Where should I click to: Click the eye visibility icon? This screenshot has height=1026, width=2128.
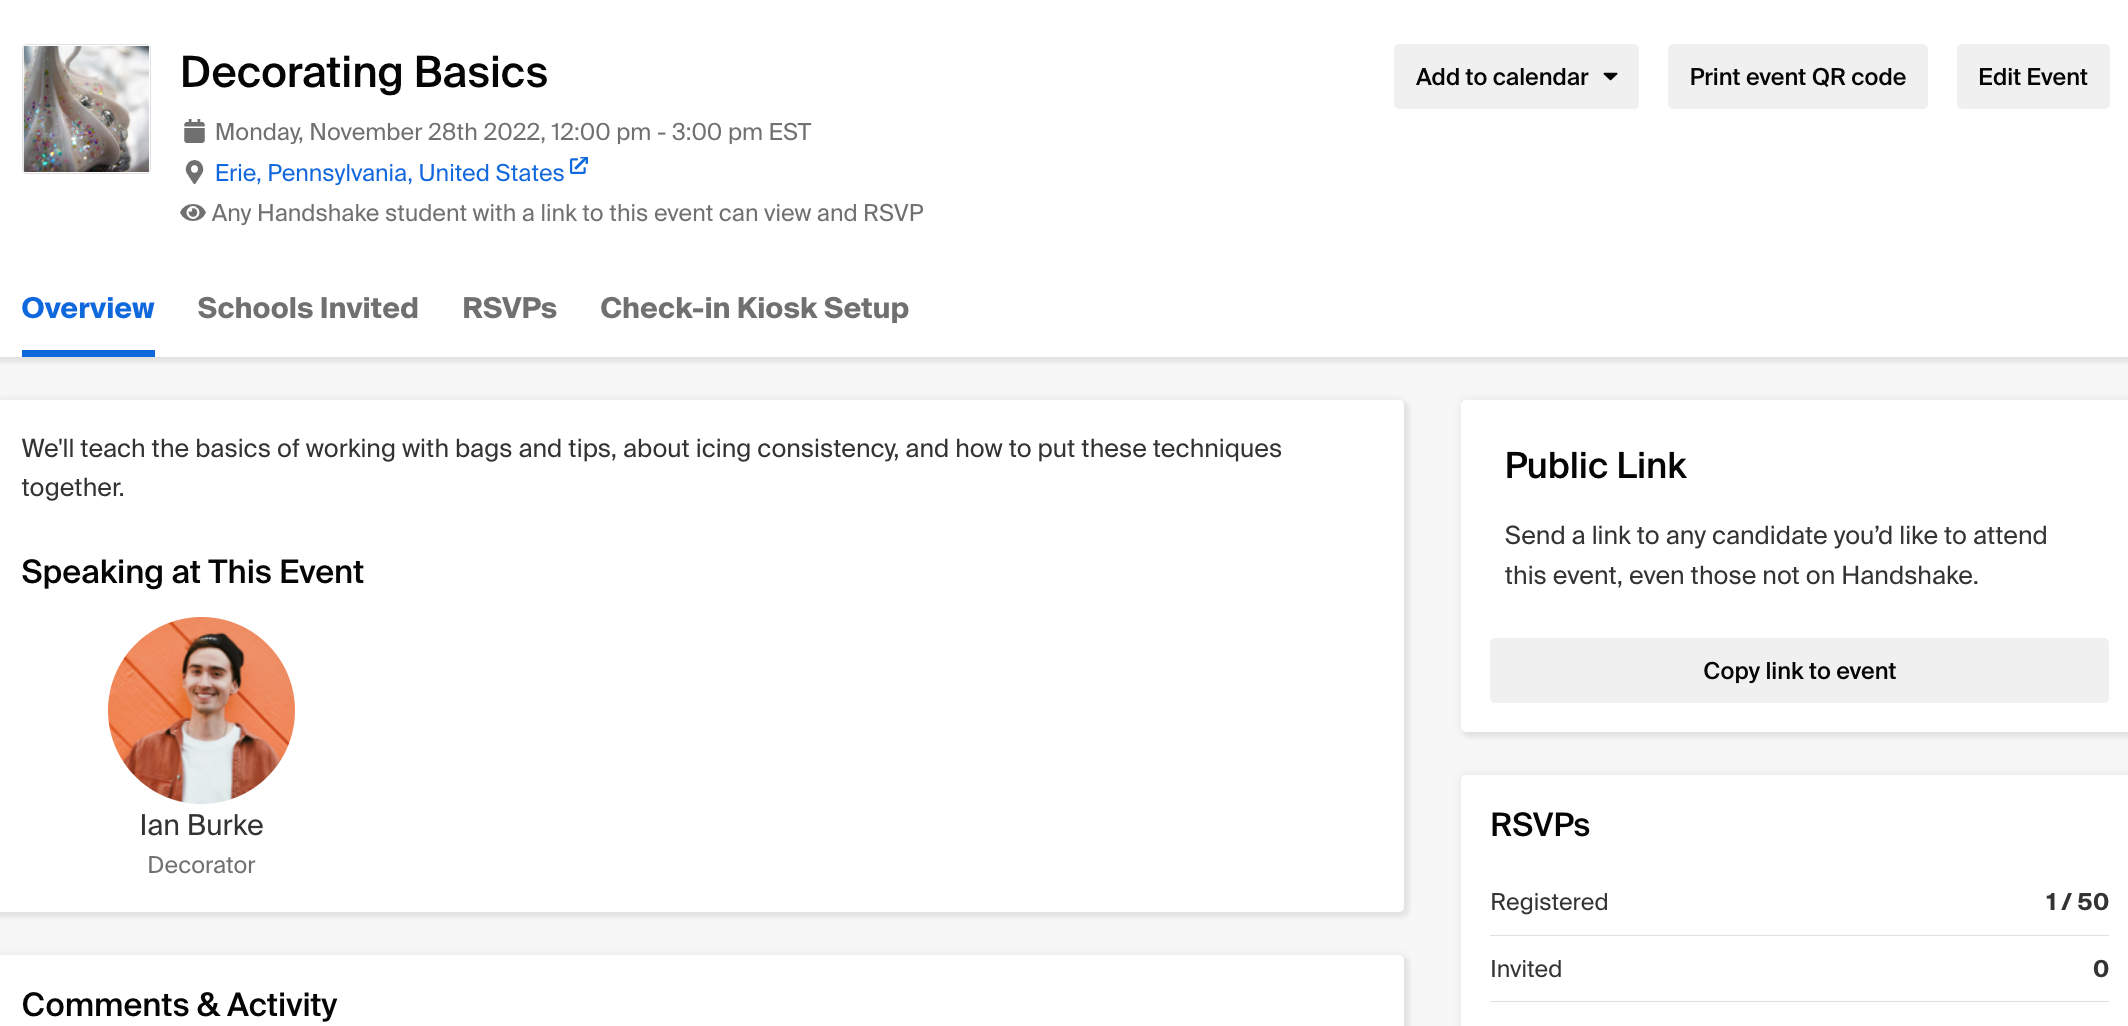click(192, 213)
